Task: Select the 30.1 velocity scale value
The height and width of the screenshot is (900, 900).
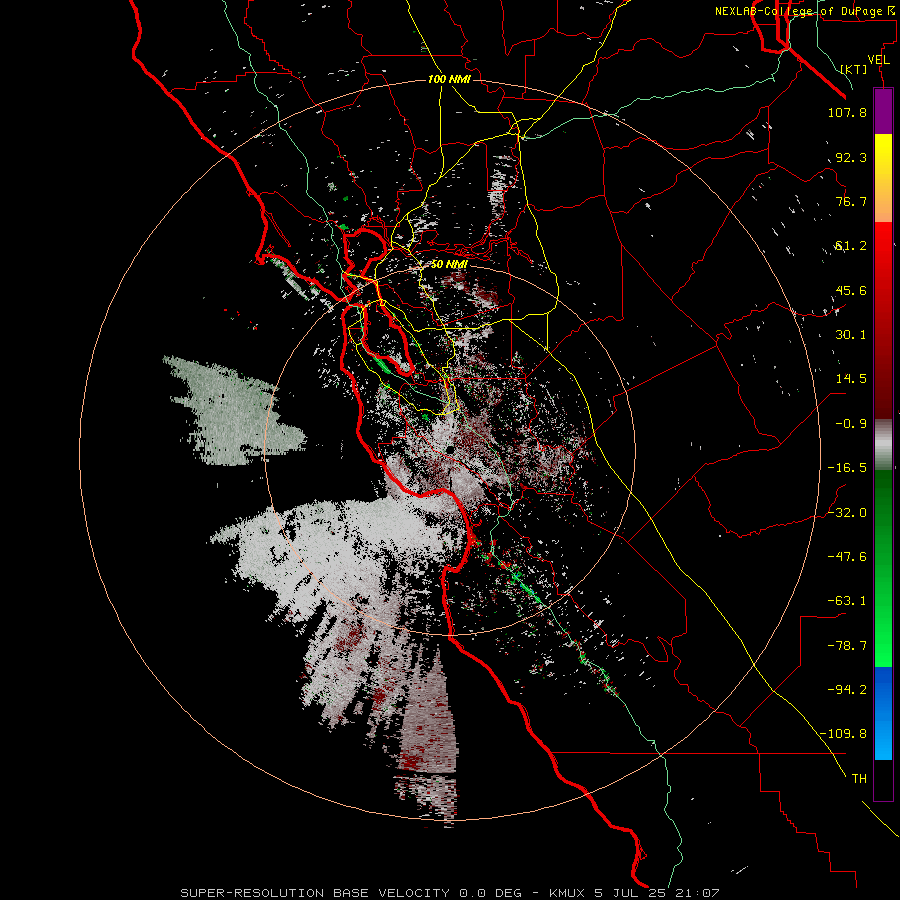Action: [x=851, y=335]
